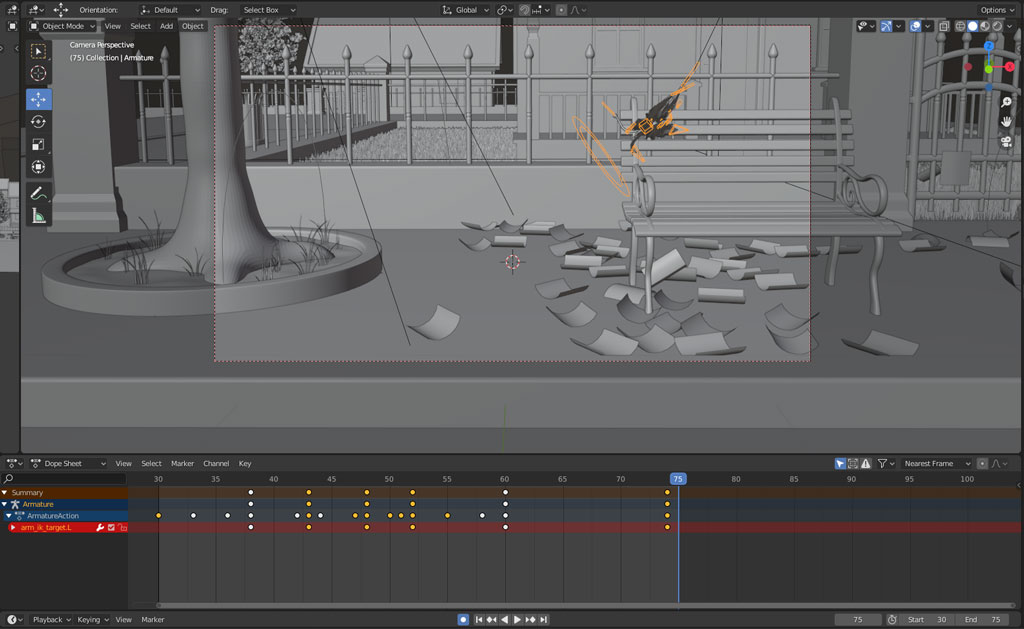1024x629 pixels.
Task: Open the Nearest Frame snapping dropdown
Action: 936,464
